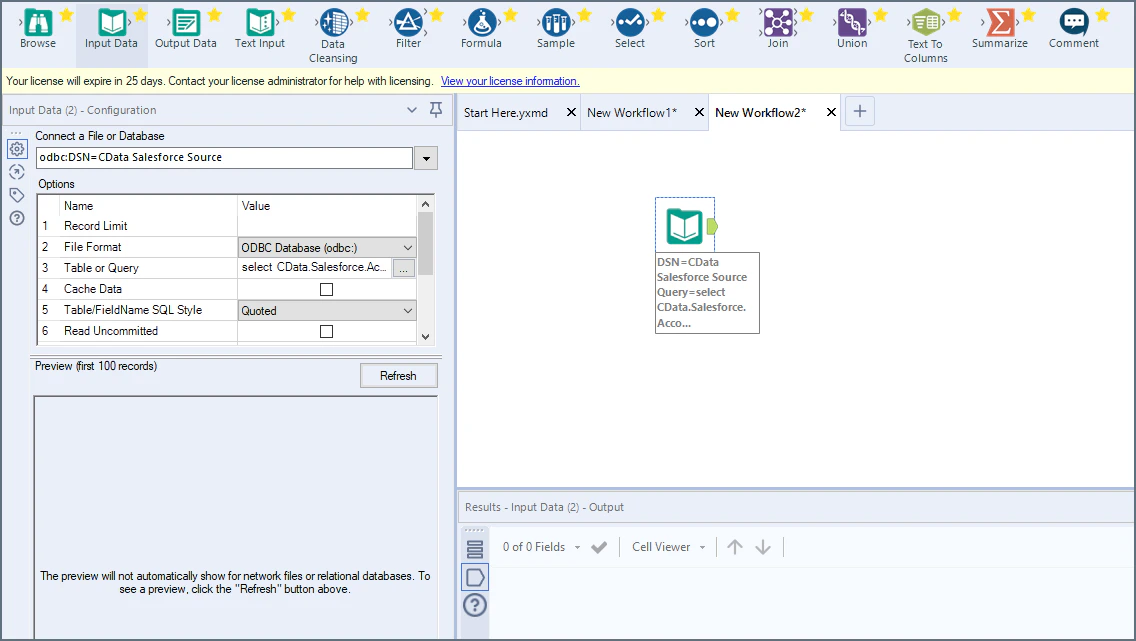The height and width of the screenshot is (641, 1136).
Task: Pick the Summarize tool
Action: (1000, 28)
